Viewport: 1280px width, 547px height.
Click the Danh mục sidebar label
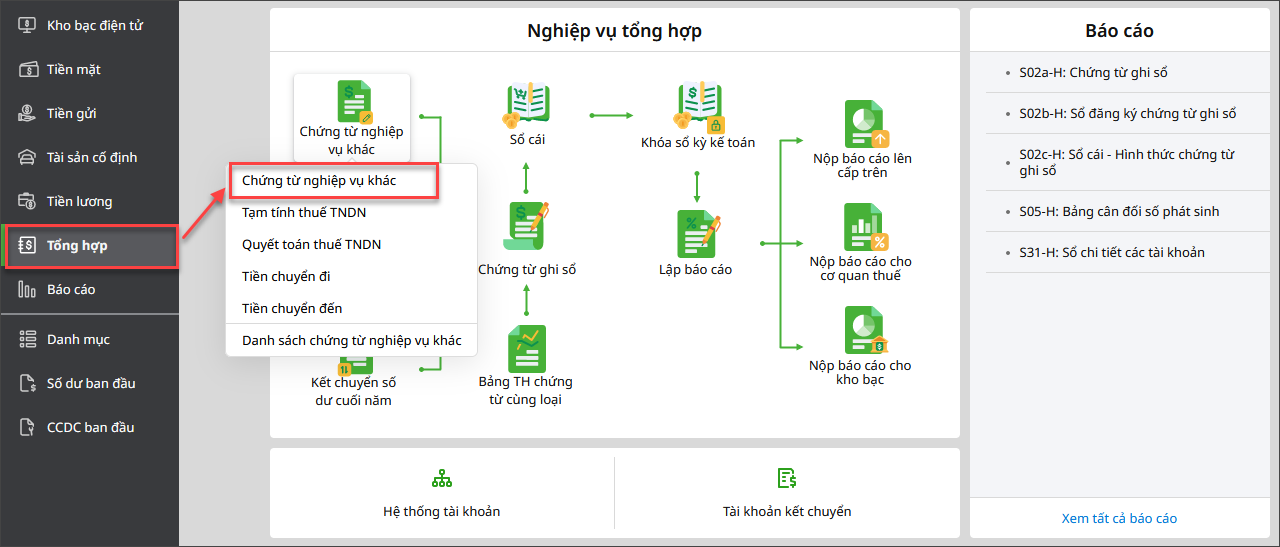(x=78, y=339)
